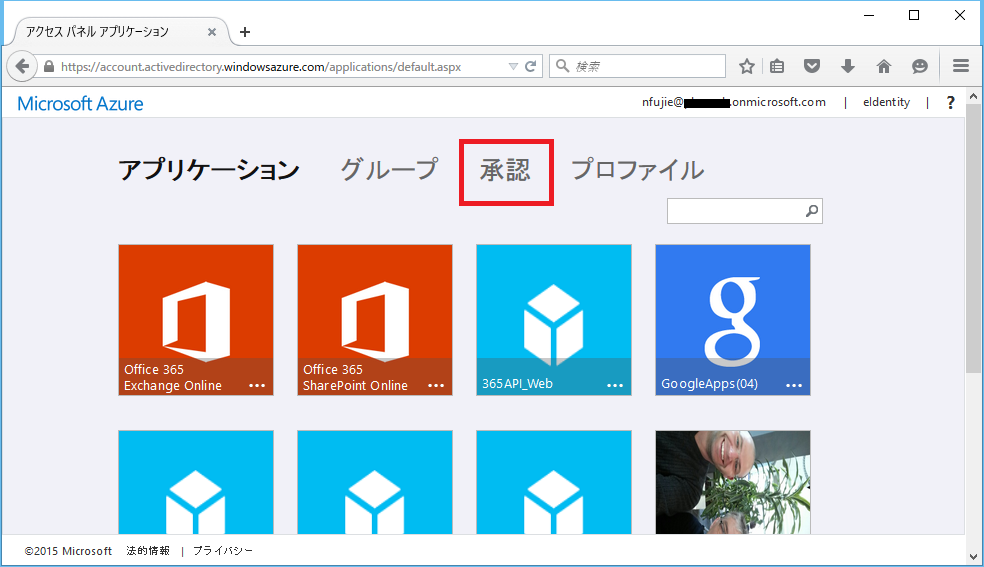The image size is (984, 567).
Task: Maximize the browser window
Action: [x=914, y=15]
